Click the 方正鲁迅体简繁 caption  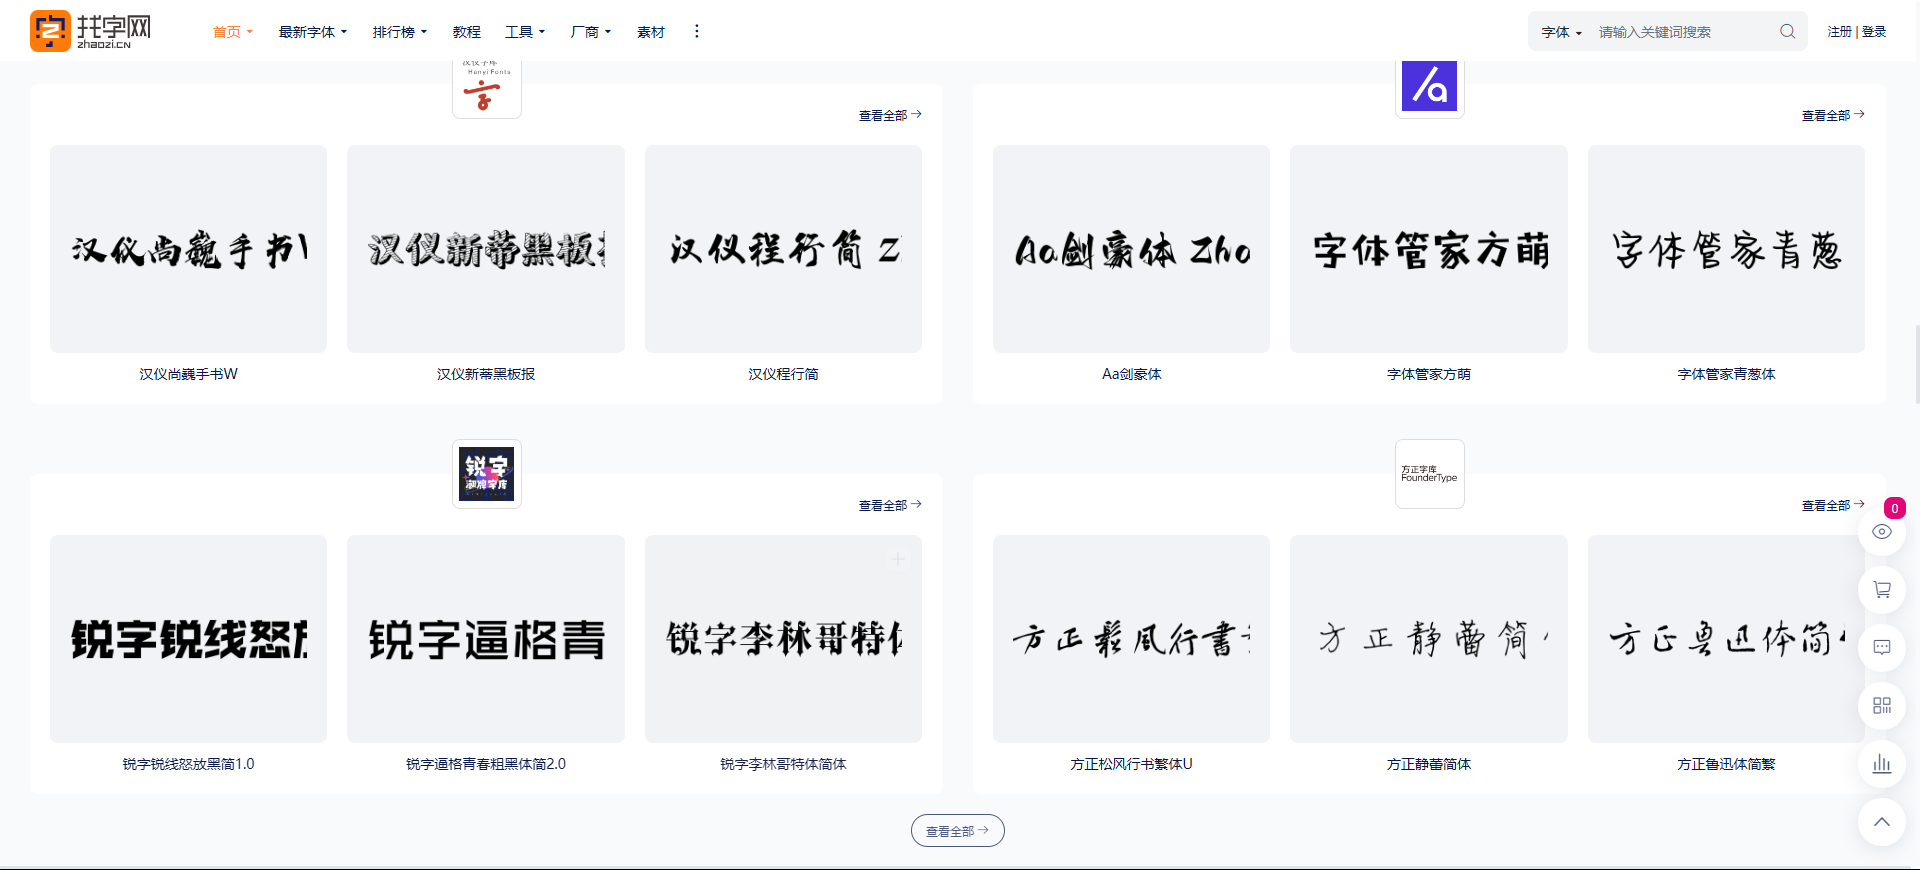tap(1727, 764)
